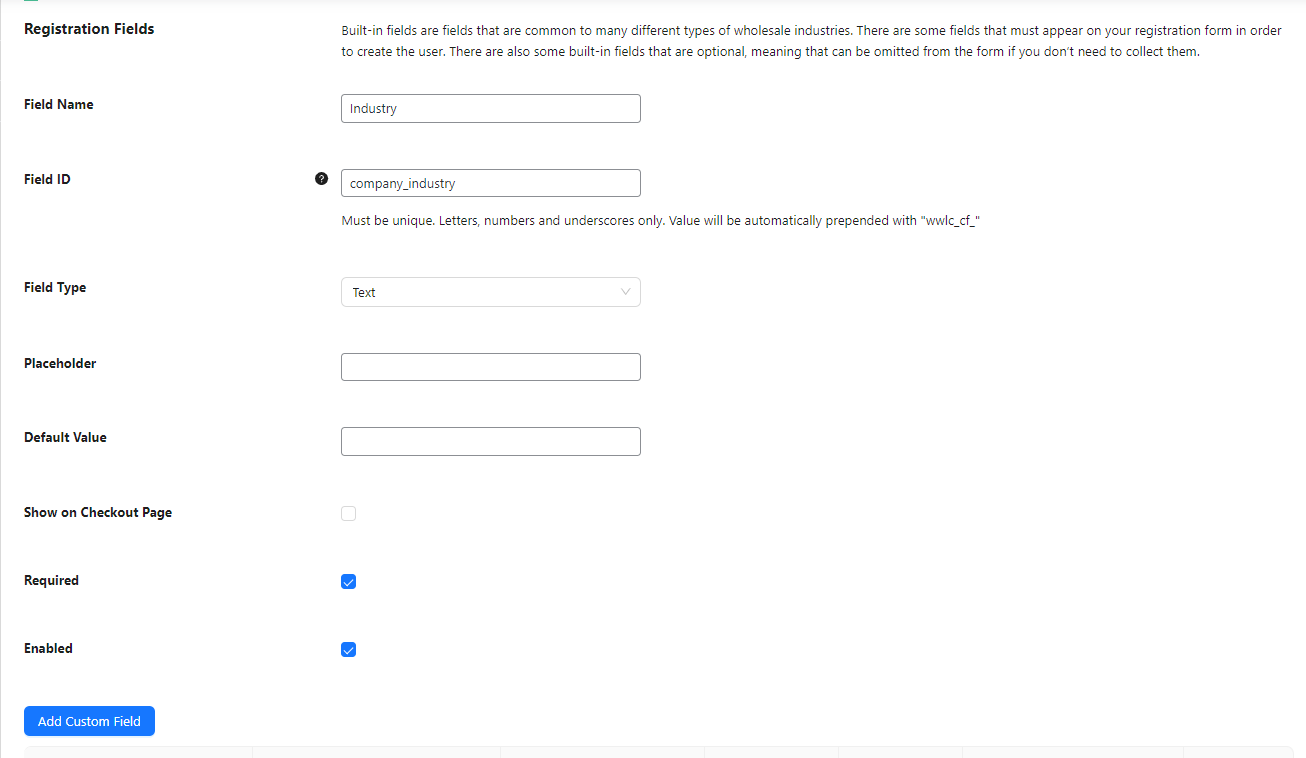
Task: Focus the empty Placeholder text box
Action: (x=490, y=366)
